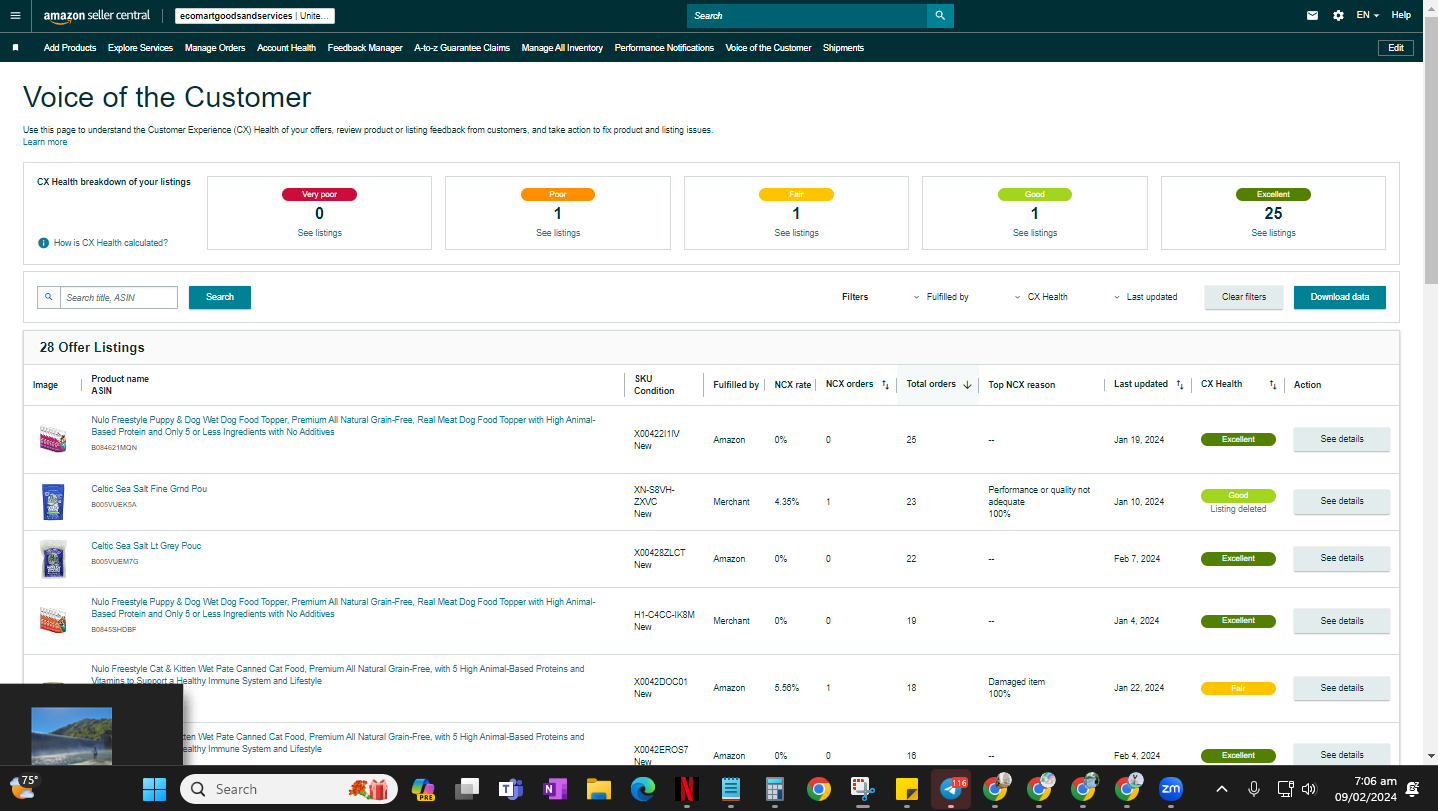Click See details for Celtic Sea Salt Lt Grey Pouc

tap(1342, 558)
